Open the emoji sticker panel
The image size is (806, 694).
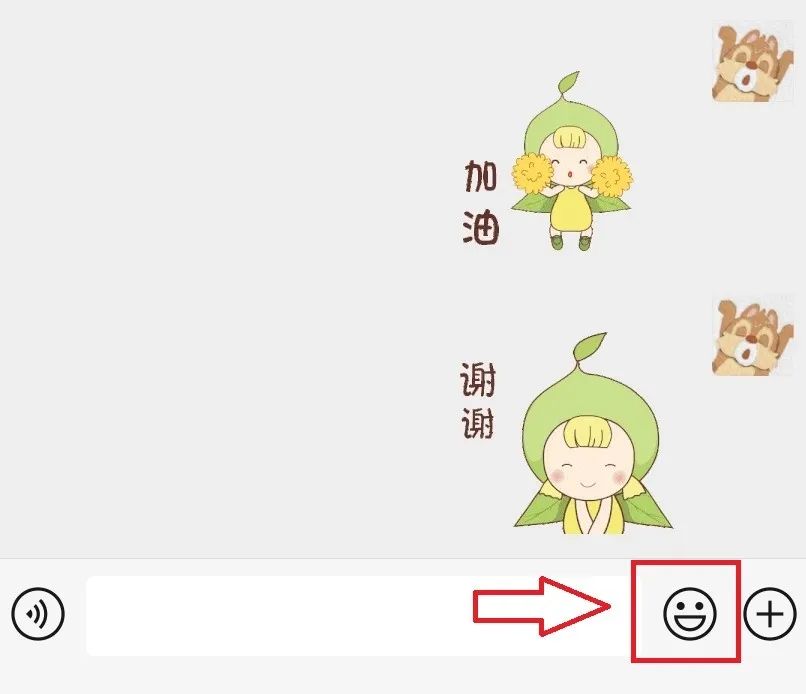[x=689, y=613]
